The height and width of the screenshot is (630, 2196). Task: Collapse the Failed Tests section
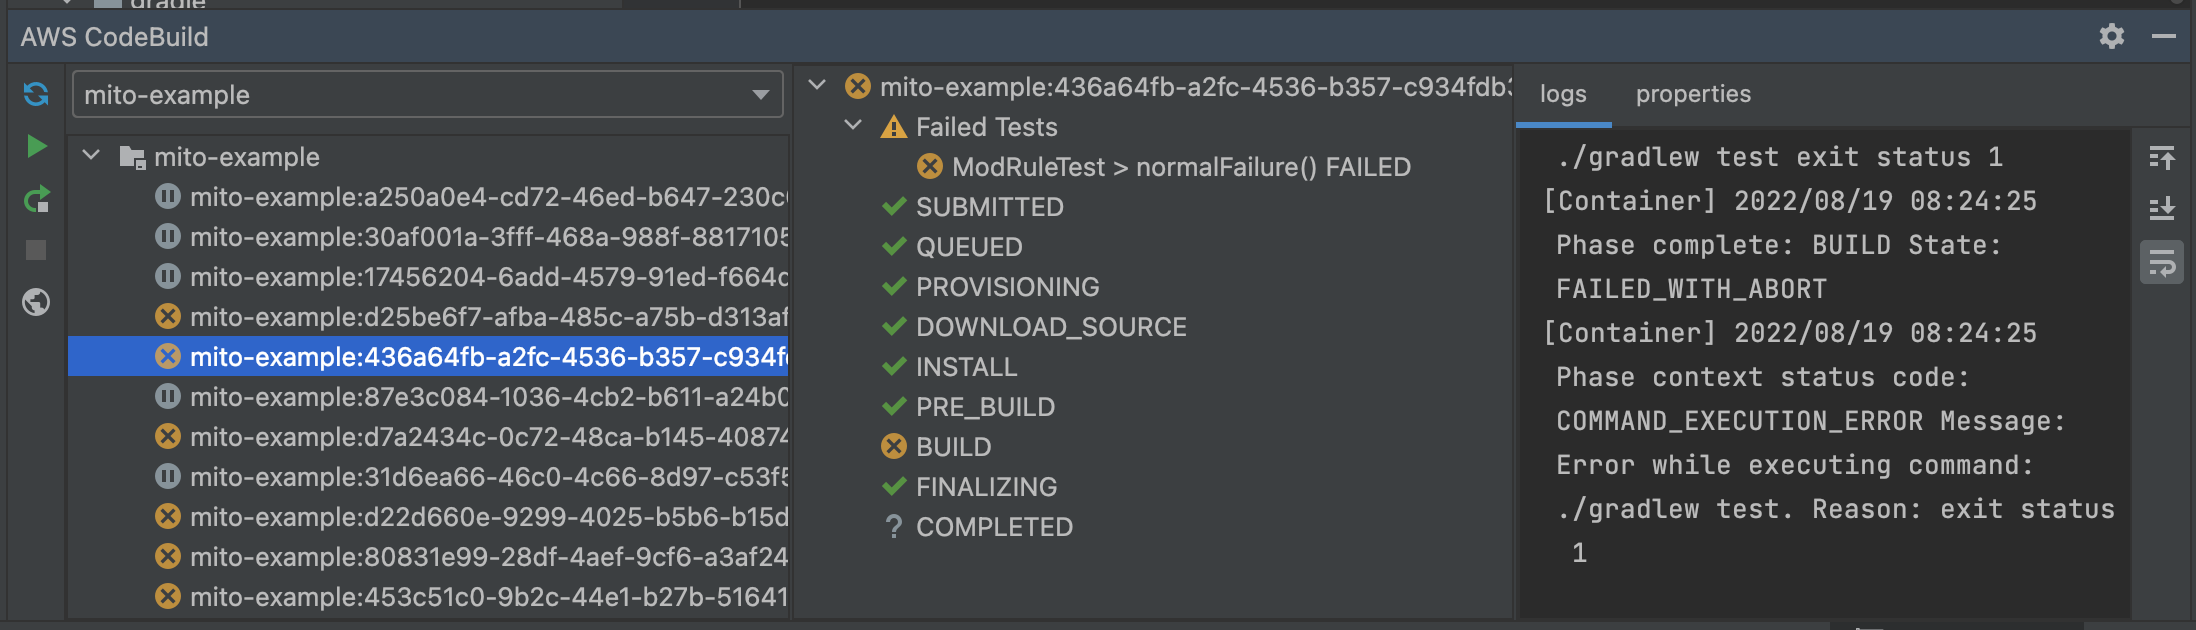[854, 126]
